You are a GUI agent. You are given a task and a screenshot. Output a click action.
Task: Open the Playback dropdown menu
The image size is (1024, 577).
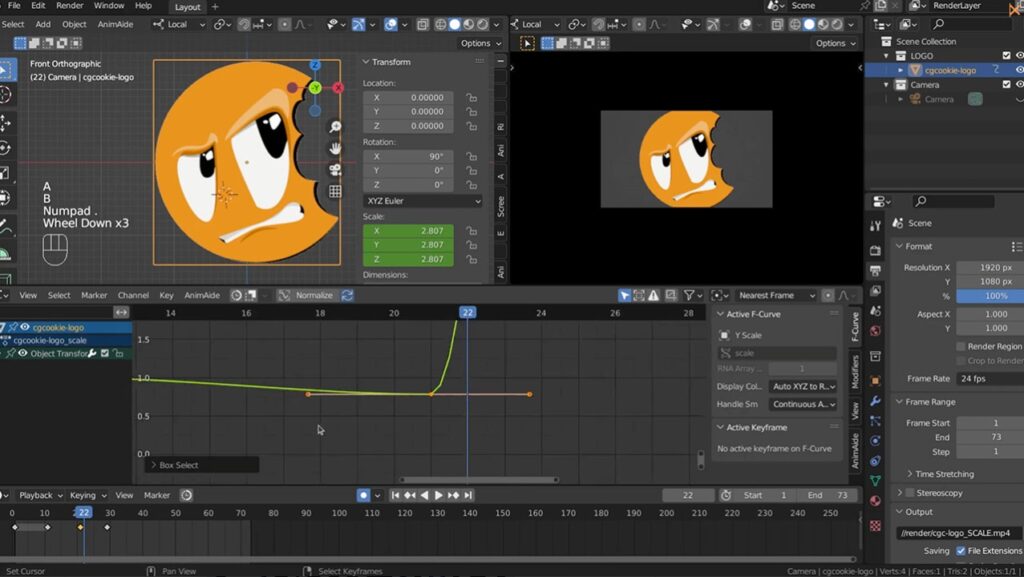(40, 495)
